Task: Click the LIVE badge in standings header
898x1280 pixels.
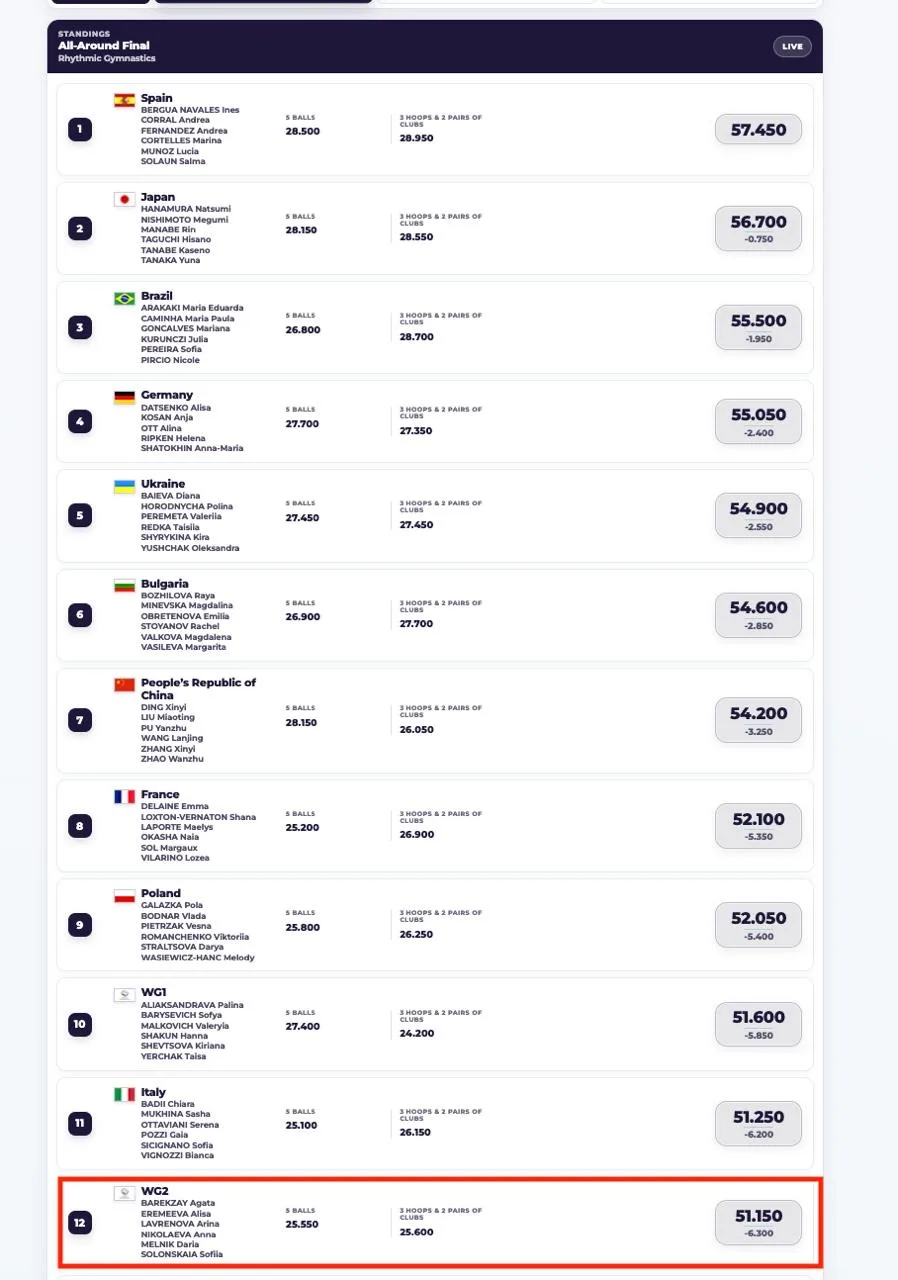Action: pos(792,46)
